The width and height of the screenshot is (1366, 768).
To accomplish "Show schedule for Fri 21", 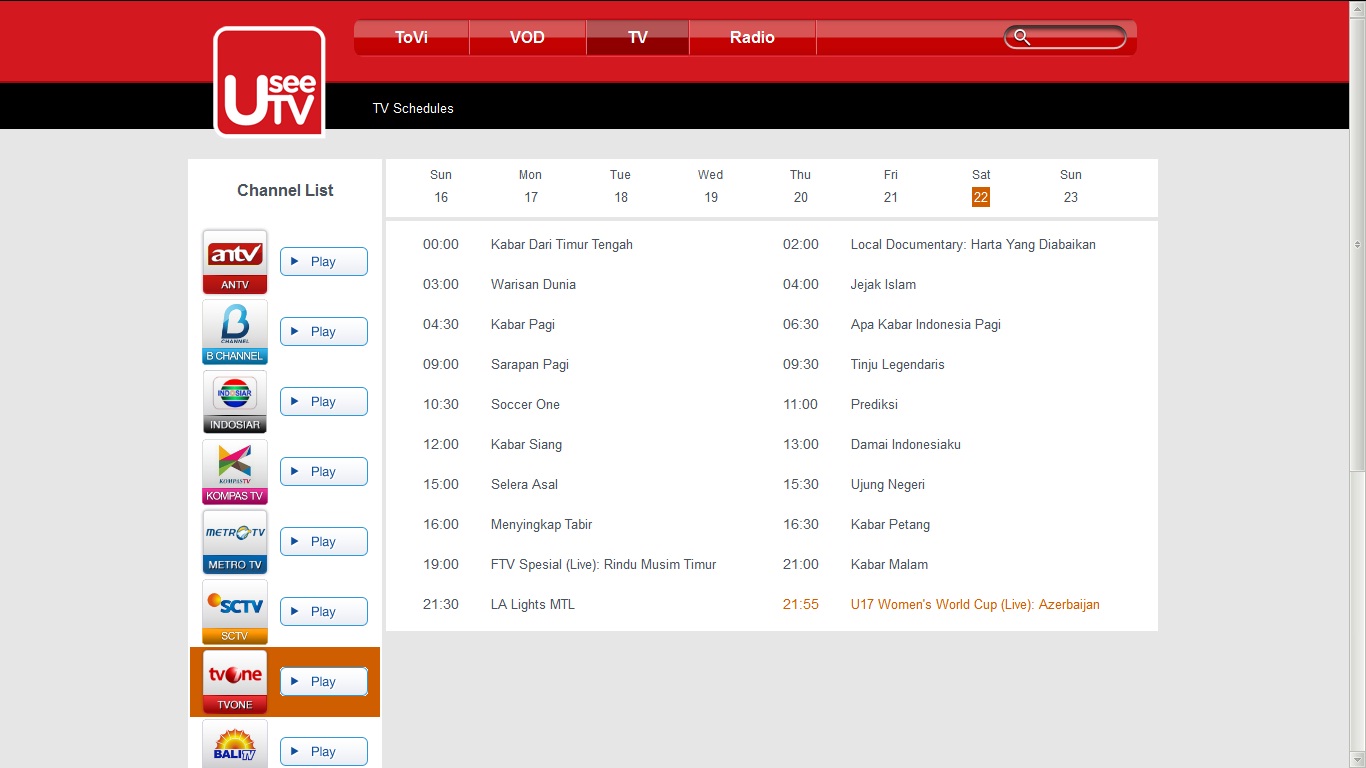I will tap(891, 187).
